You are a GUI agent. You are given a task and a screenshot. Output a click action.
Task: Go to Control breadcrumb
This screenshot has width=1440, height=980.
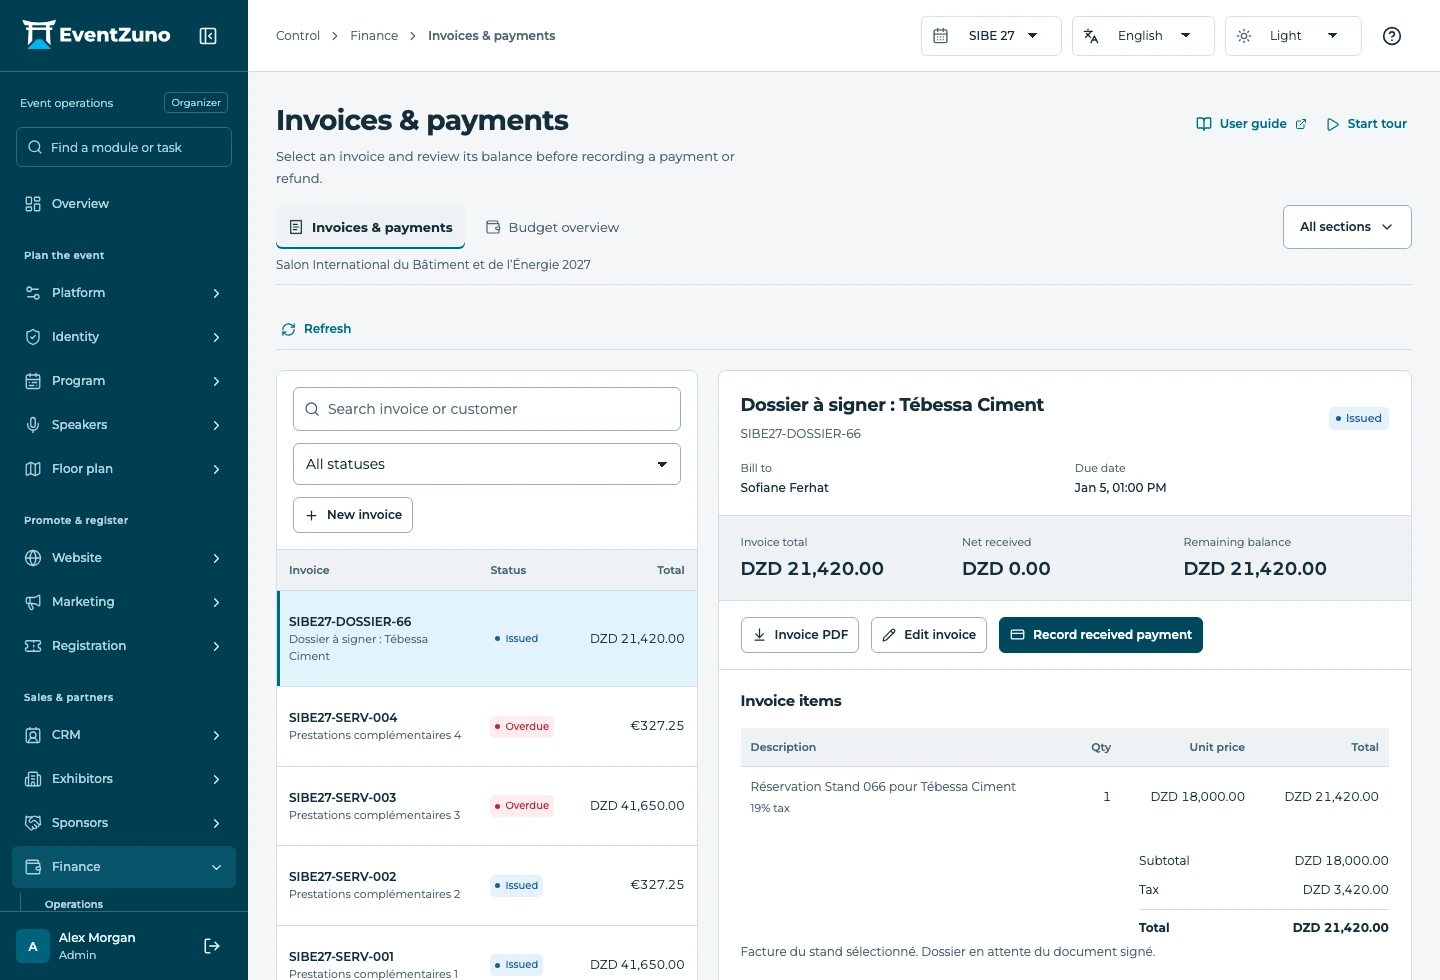click(298, 36)
